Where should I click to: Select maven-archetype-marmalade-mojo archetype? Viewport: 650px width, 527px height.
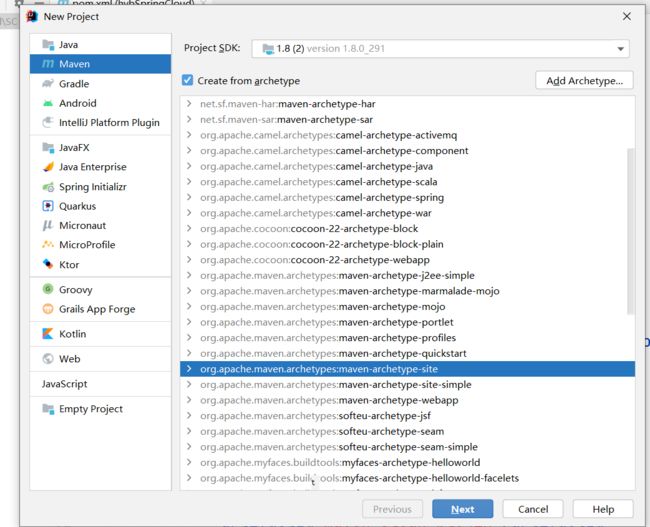coord(407,291)
